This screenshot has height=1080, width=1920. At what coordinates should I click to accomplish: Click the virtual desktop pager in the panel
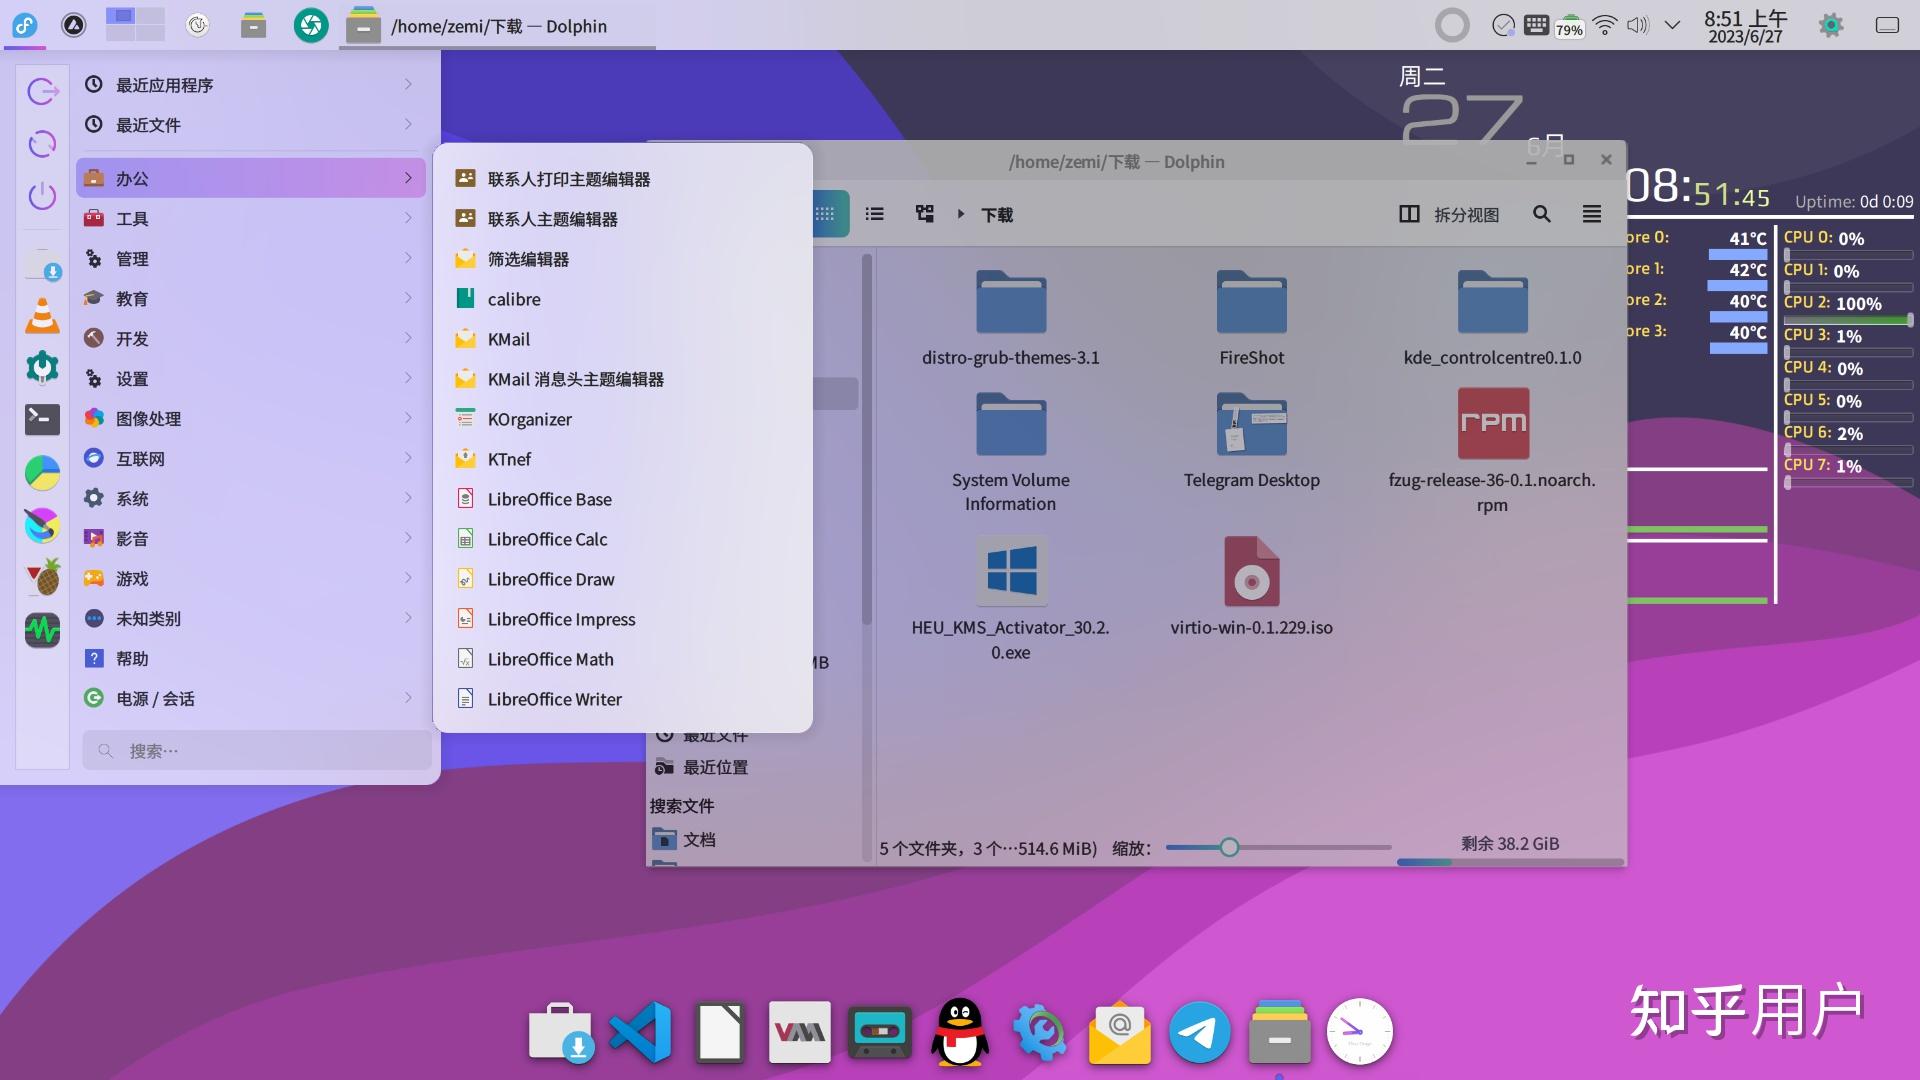[135, 24]
